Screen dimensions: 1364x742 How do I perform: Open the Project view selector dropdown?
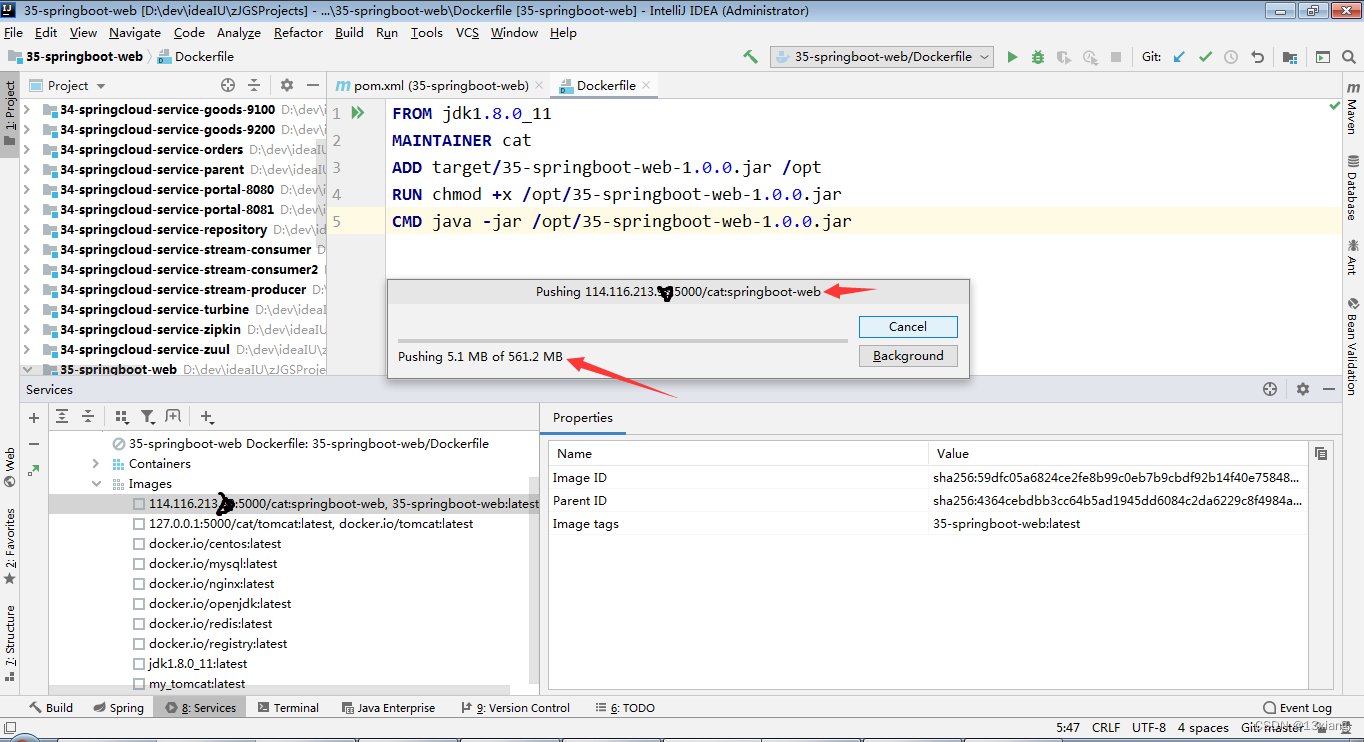pos(76,85)
